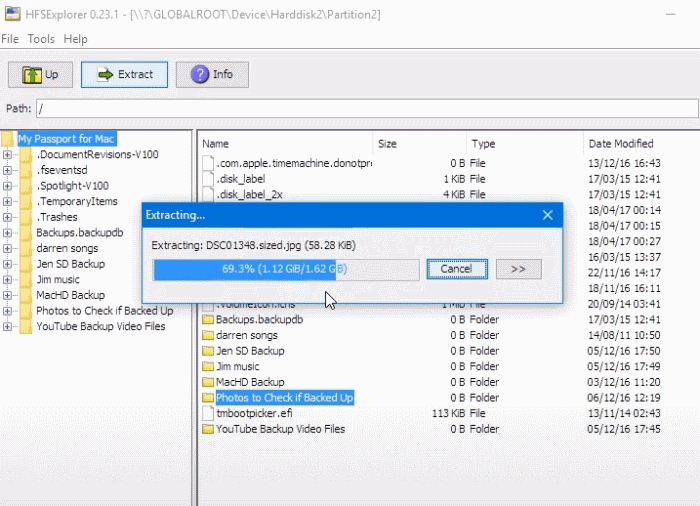700x506 pixels.
Task: Expand extraction details with the >> button
Action: pyautogui.click(x=519, y=269)
